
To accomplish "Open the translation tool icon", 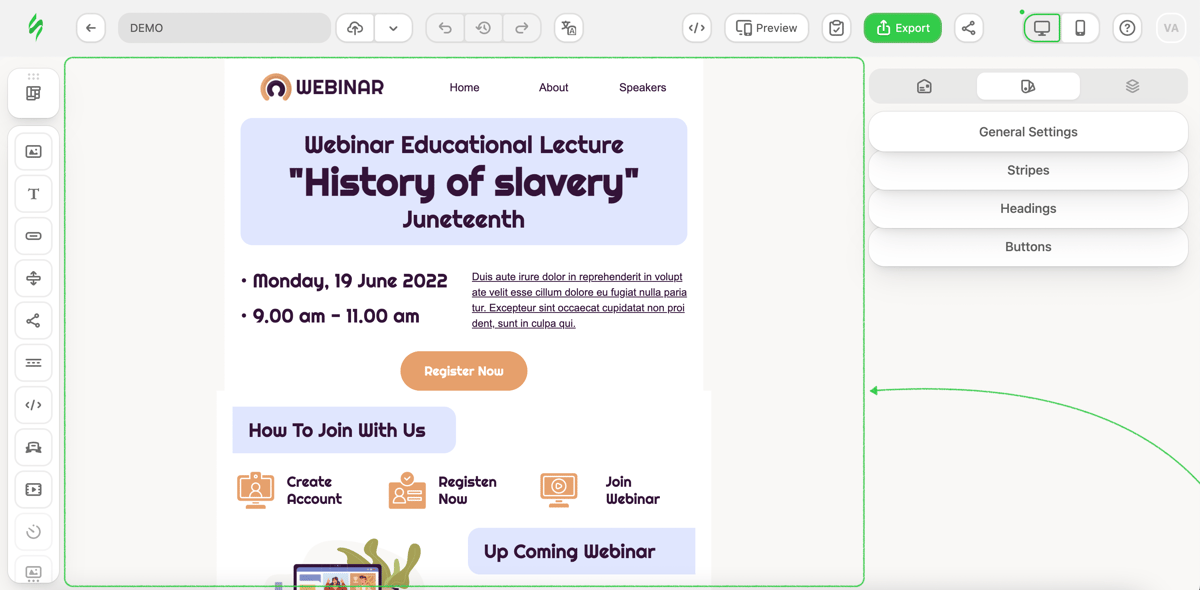I will (x=569, y=28).
